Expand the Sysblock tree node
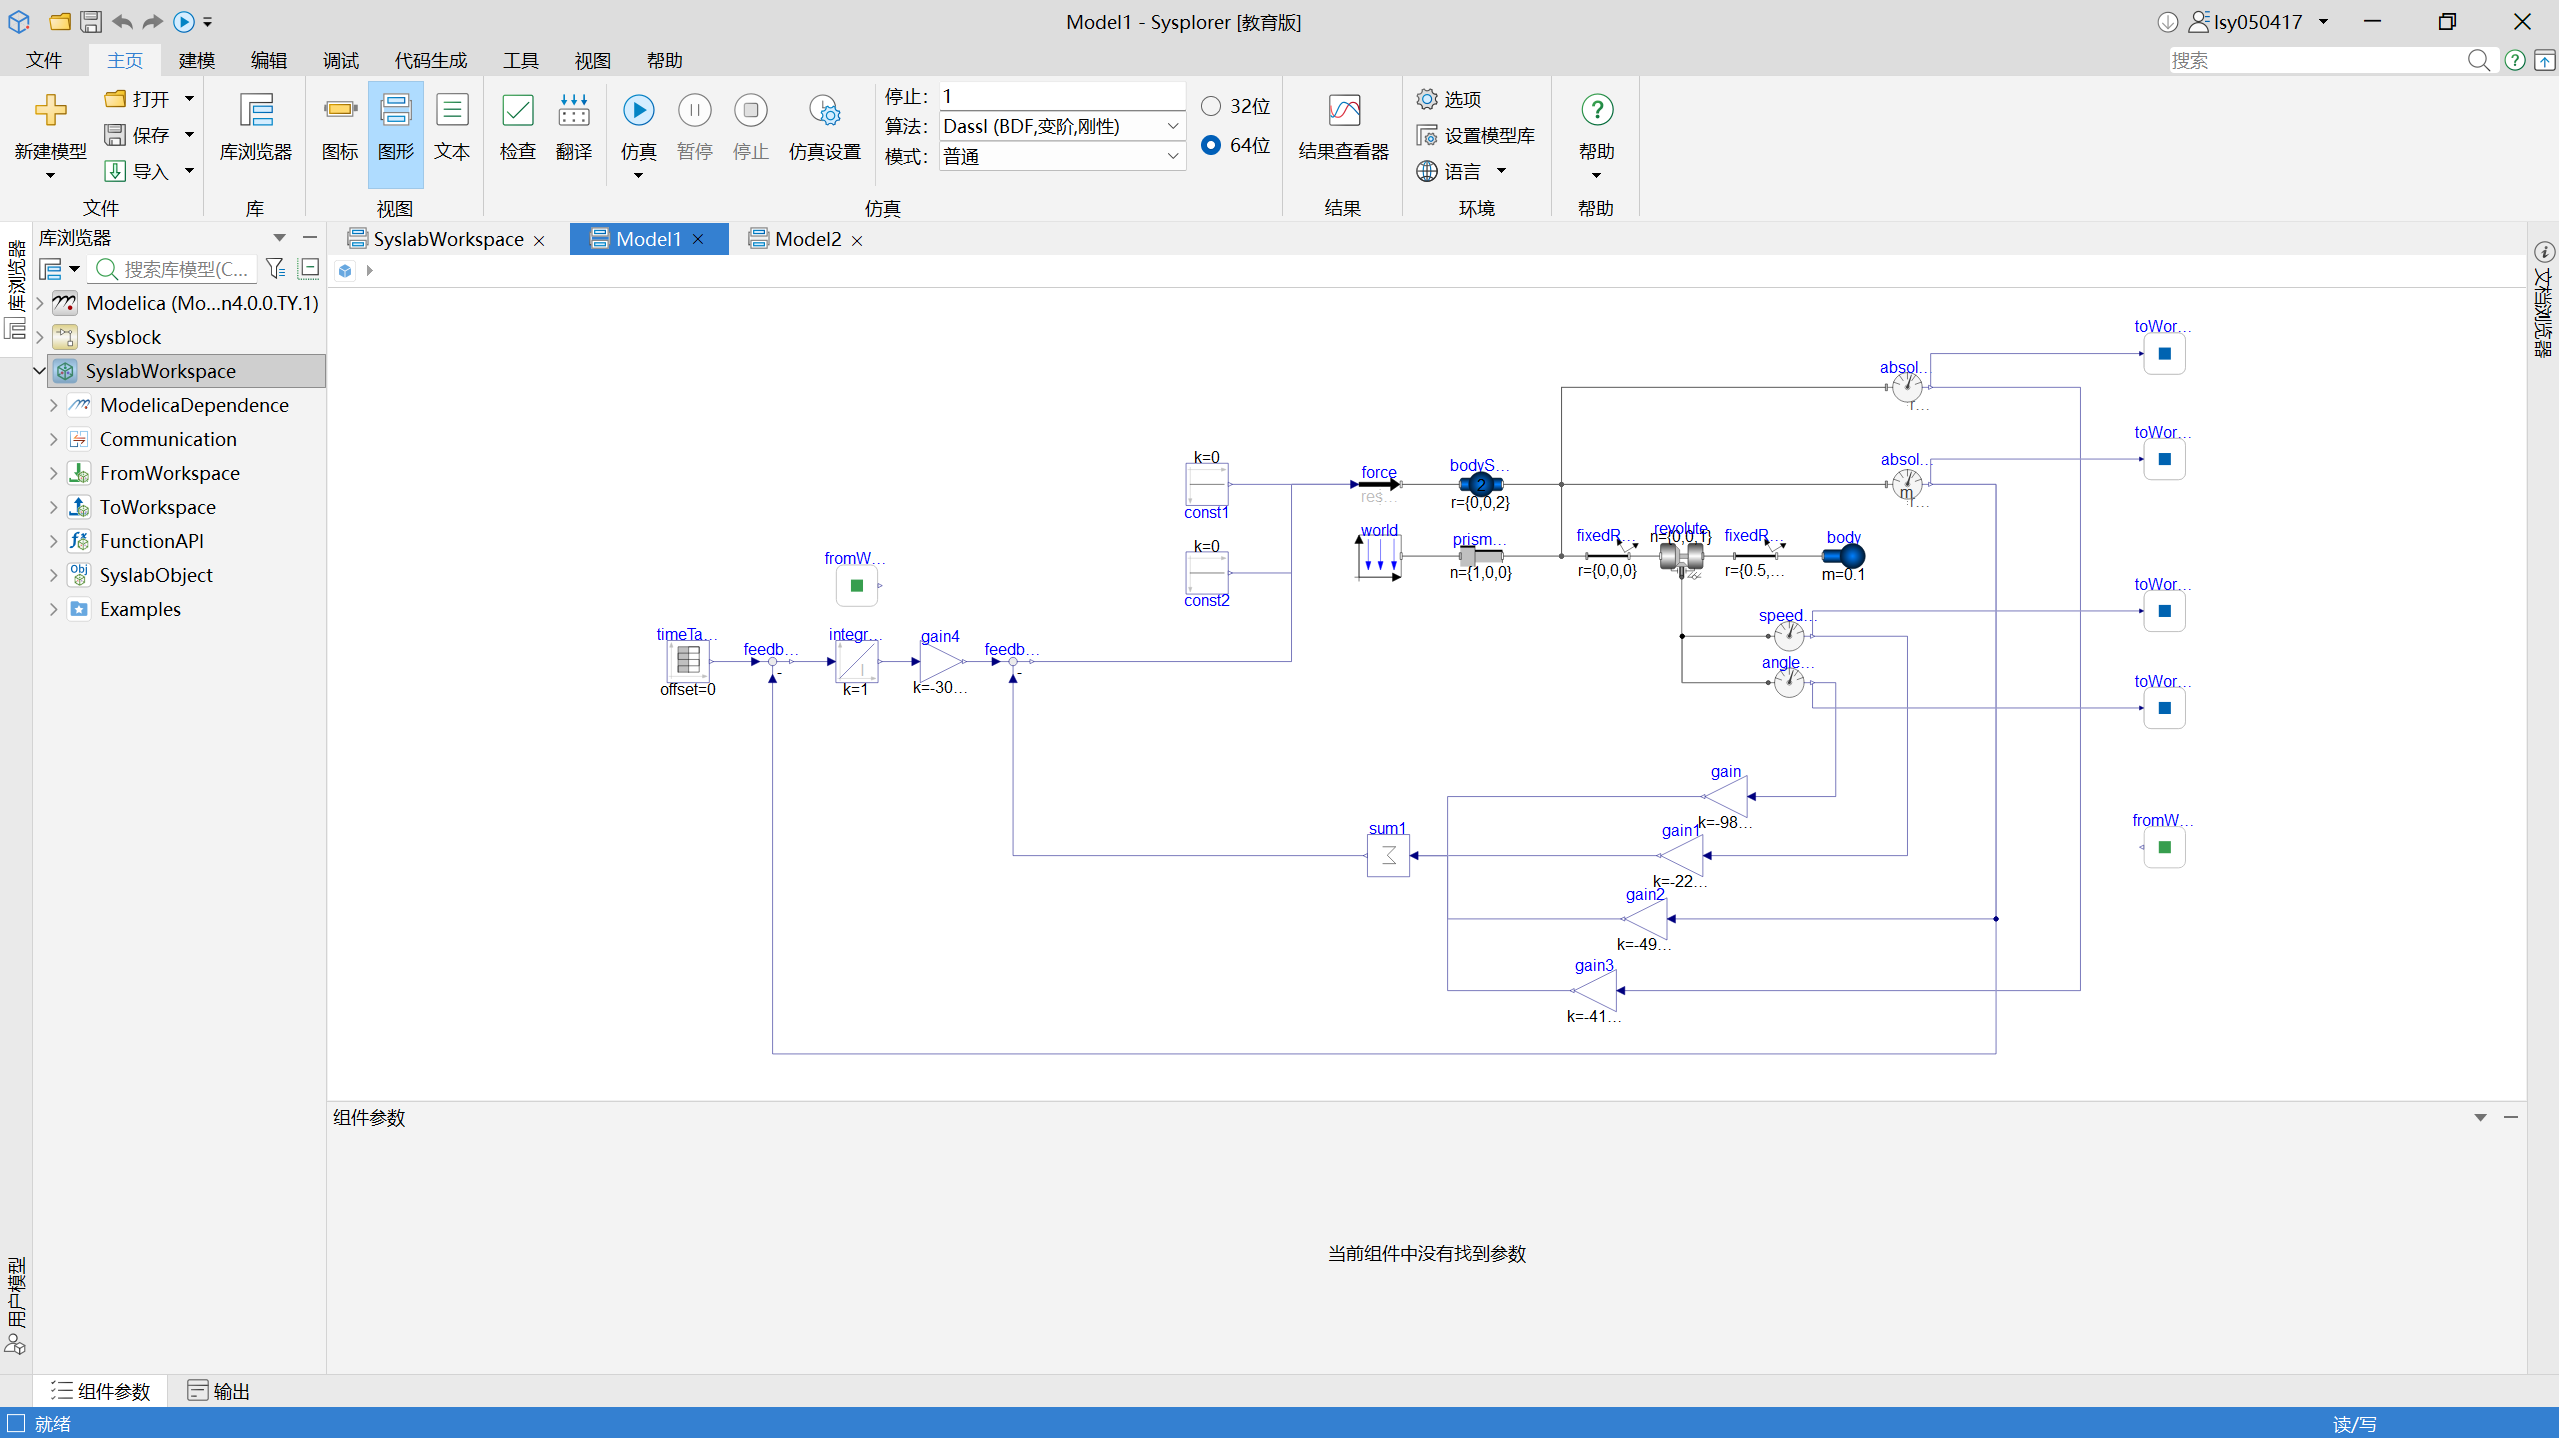 coord(40,337)
